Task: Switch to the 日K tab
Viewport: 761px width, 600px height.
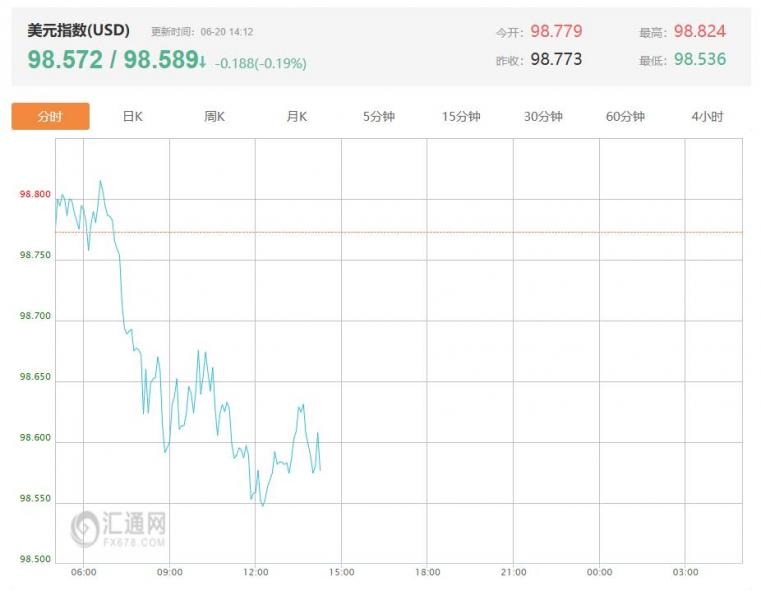Action: tap(133, 116)
